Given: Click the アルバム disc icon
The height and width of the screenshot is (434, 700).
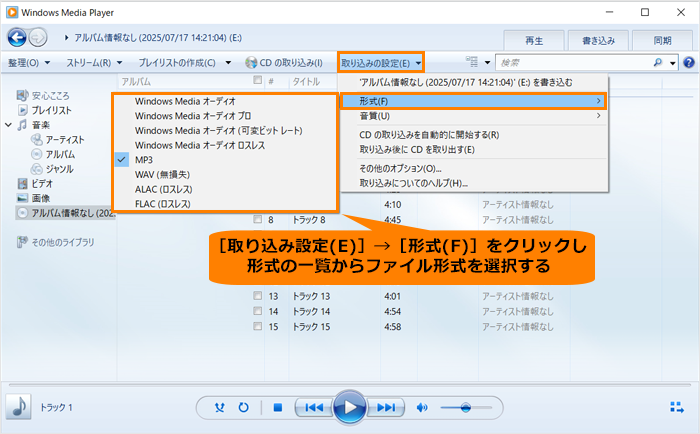Looking at the screenshot, I should [37, 154].
